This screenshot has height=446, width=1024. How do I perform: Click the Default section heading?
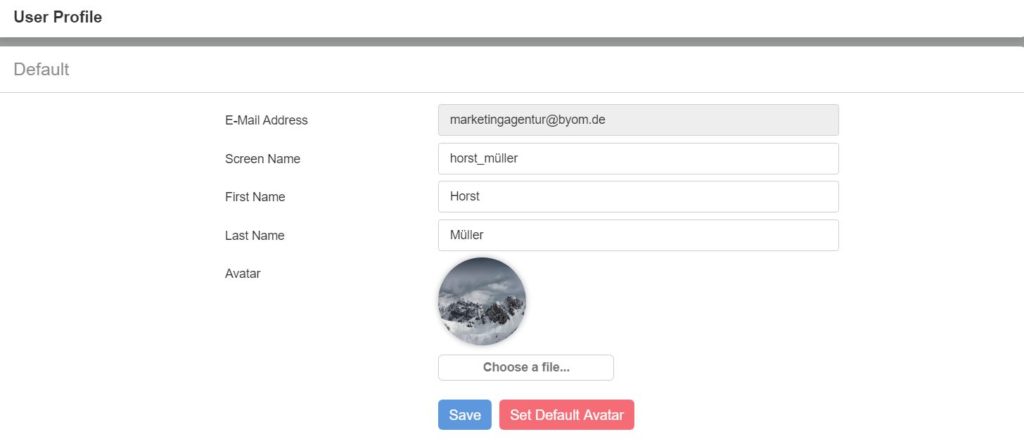point(41,69)
